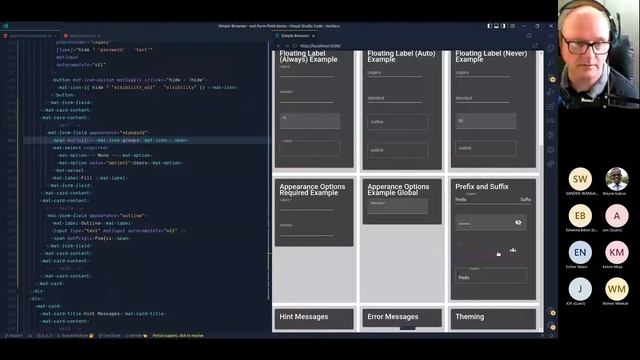Open accounts icon near bottom of activity bar
The image size is (640, 360).
pos(552,313)
